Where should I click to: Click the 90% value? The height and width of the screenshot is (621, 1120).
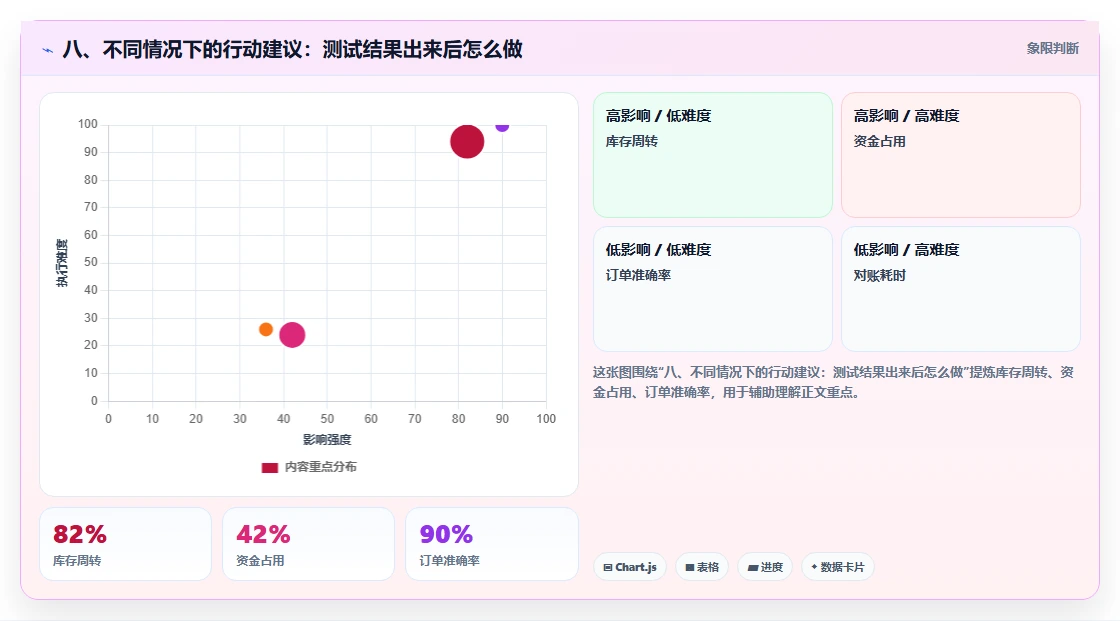click(446, 534)
